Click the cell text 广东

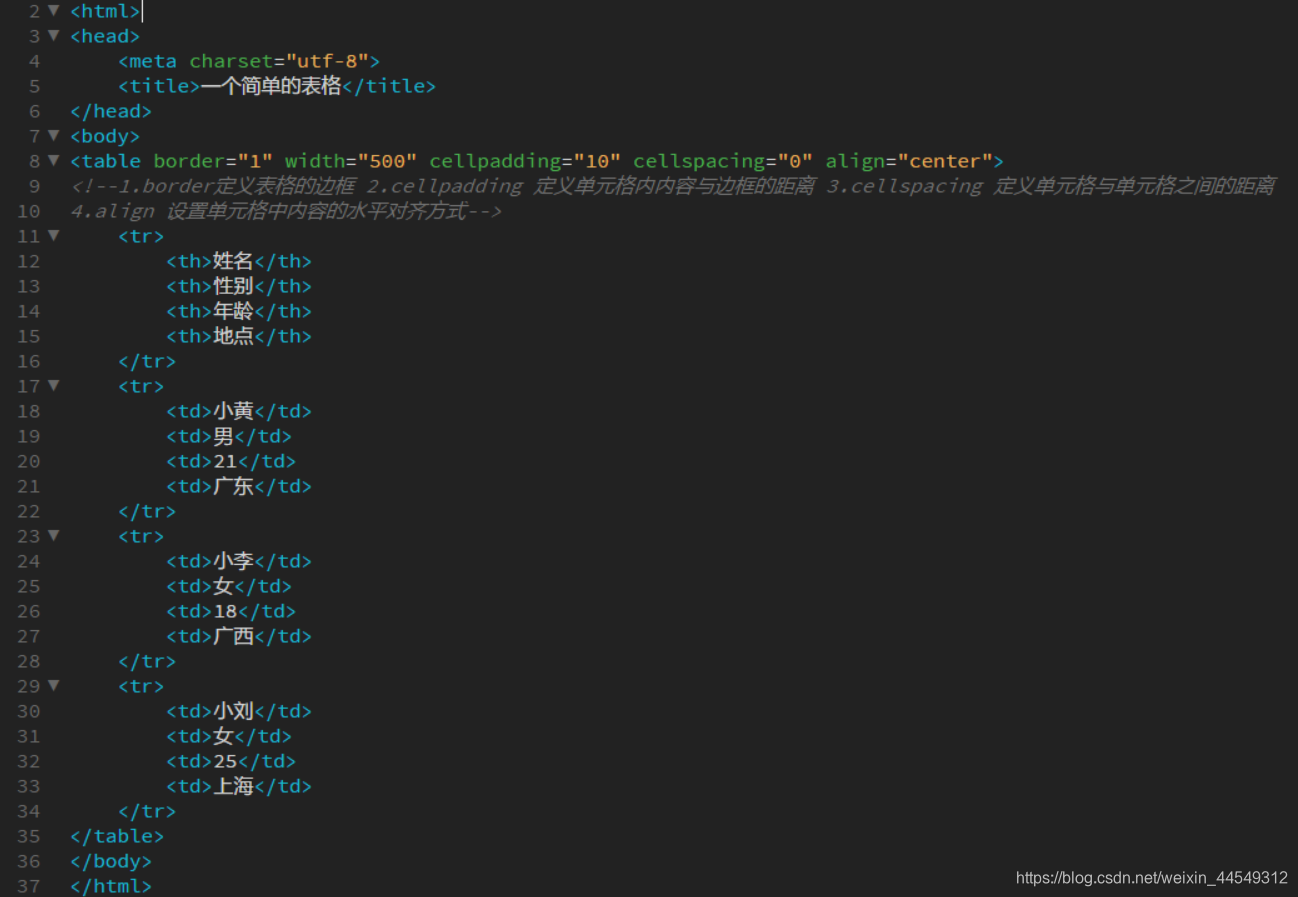pyautogui.click(x=232, y=486)
